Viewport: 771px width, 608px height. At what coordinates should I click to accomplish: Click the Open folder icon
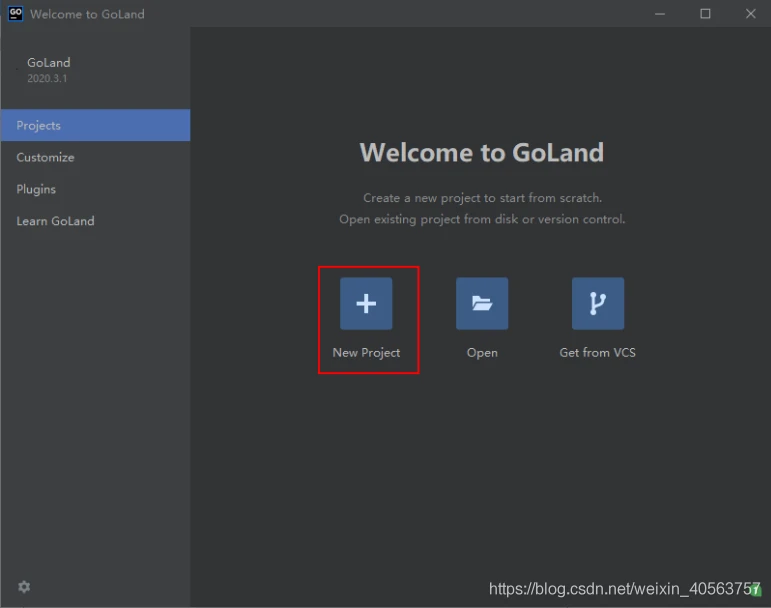(x=482, y=303)
